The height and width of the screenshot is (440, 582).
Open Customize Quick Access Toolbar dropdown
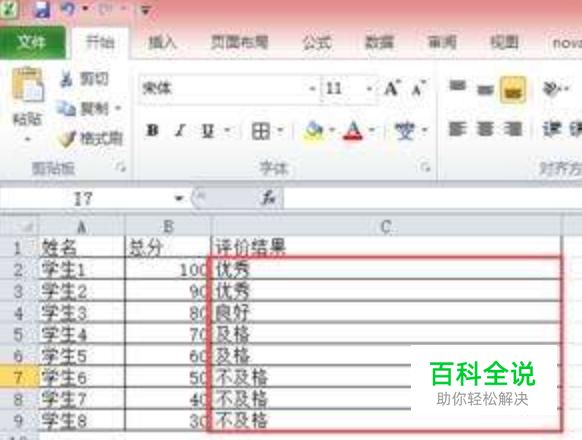coord(146,10)
